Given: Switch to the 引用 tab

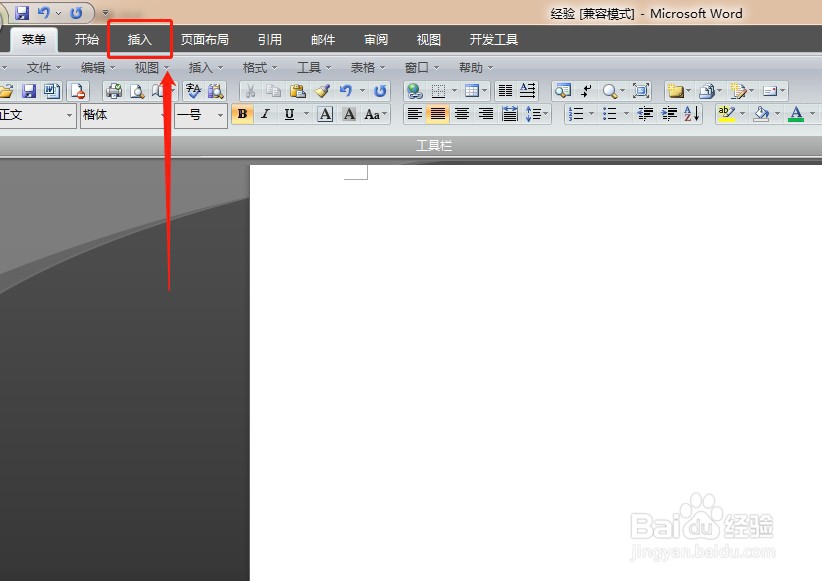Looking at the screenshot, I should tap(269, 39).
